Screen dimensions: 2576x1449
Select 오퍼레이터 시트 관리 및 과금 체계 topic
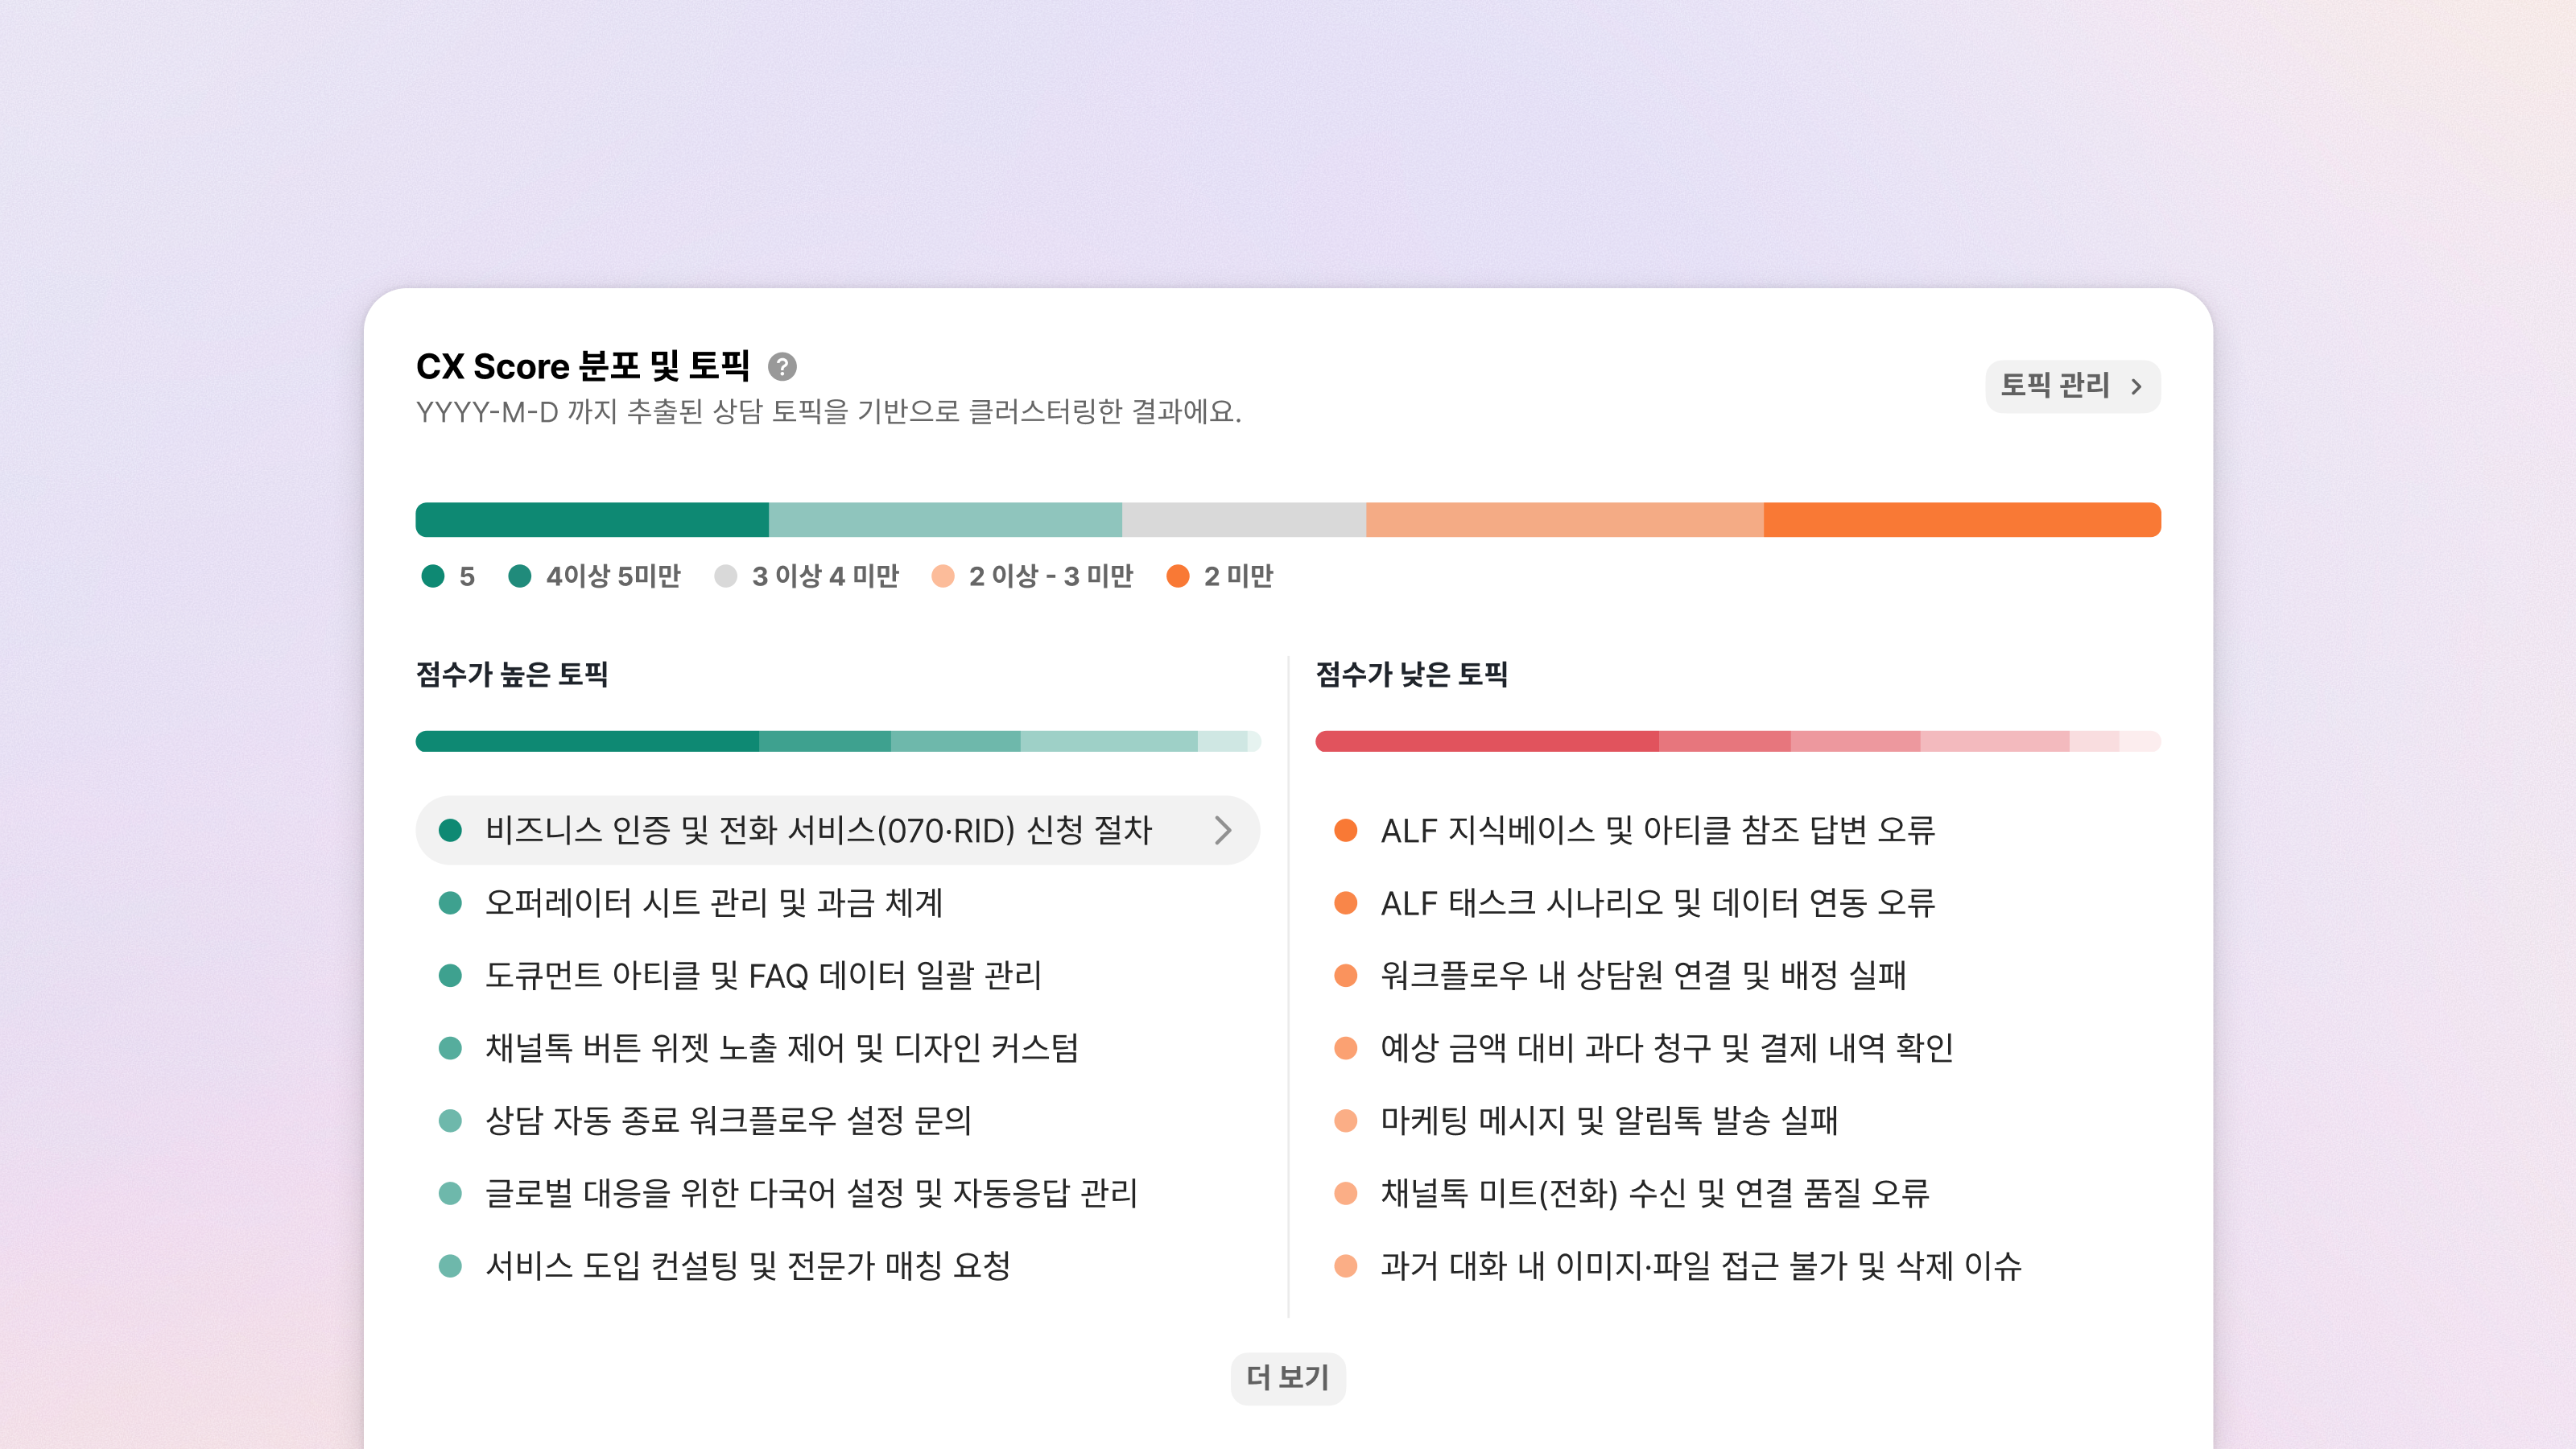point(713,903)
